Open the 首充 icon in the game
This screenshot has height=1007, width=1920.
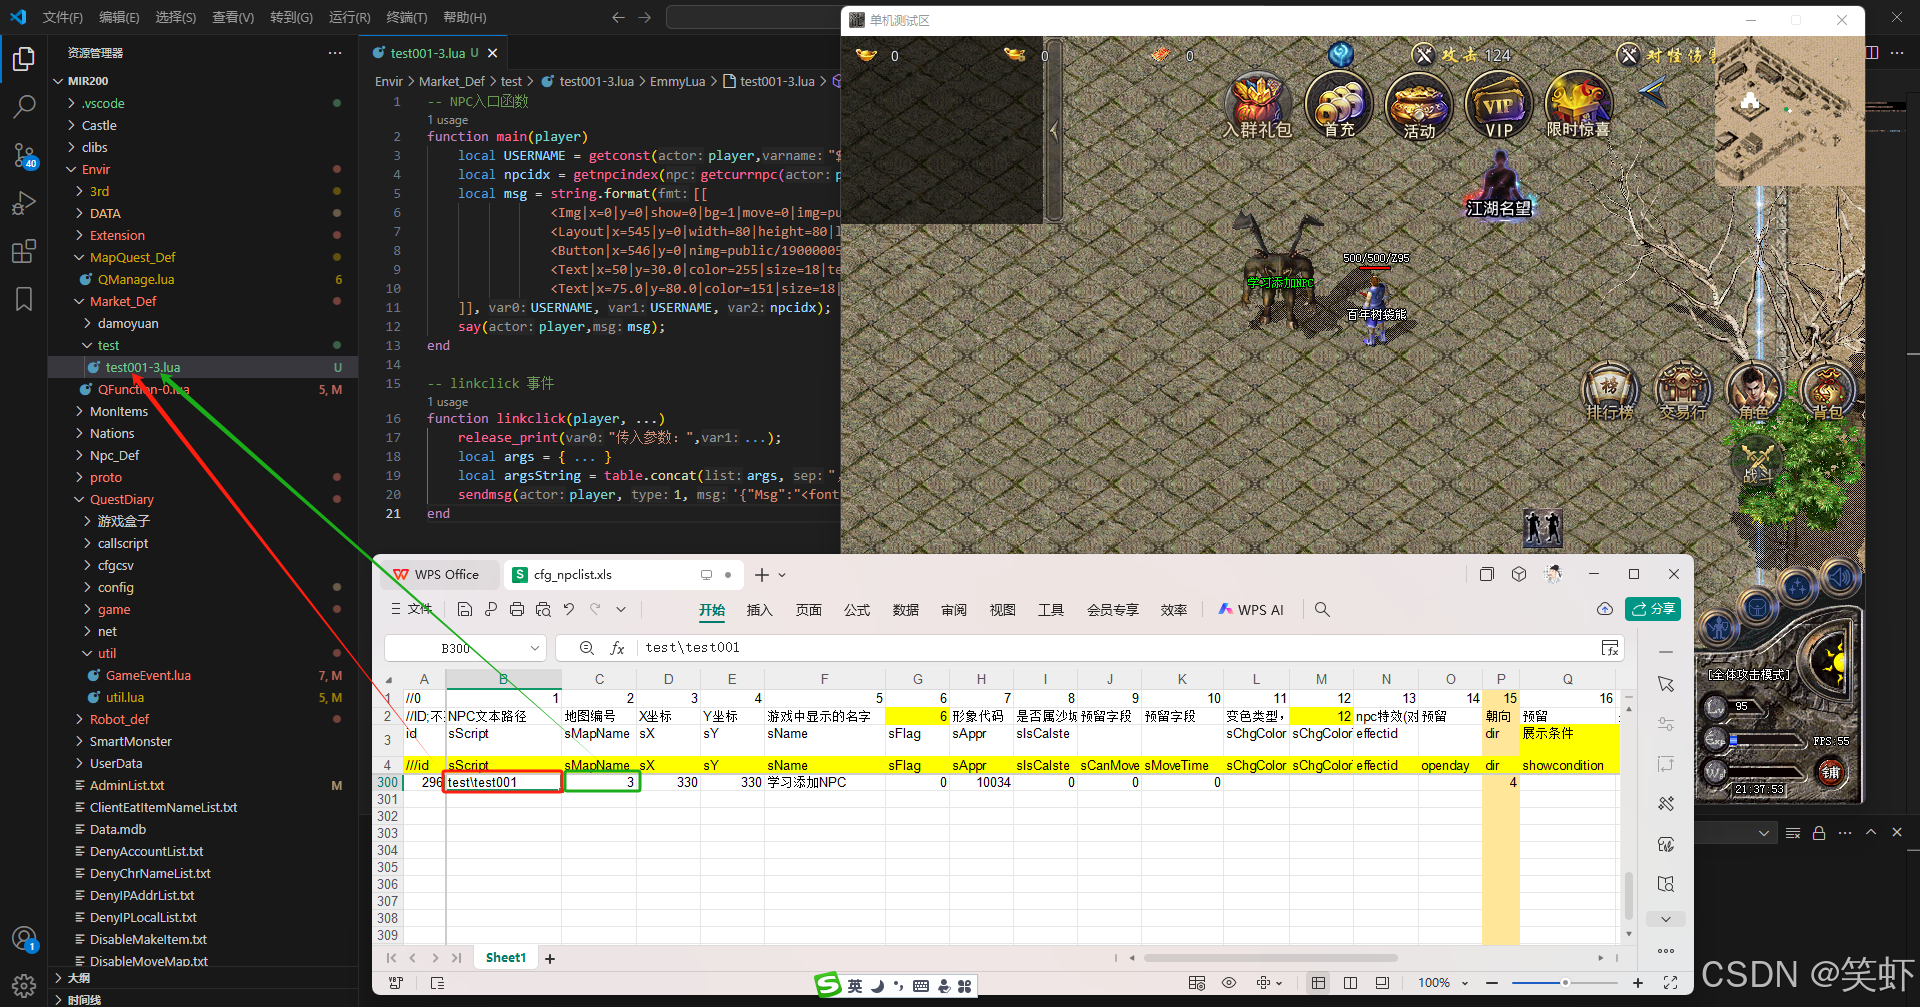tap(1339, 105)
